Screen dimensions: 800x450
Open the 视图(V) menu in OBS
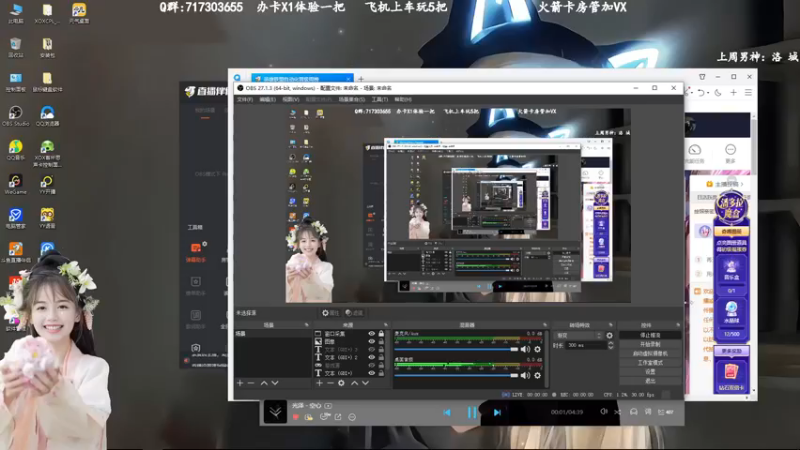[291, 99]
